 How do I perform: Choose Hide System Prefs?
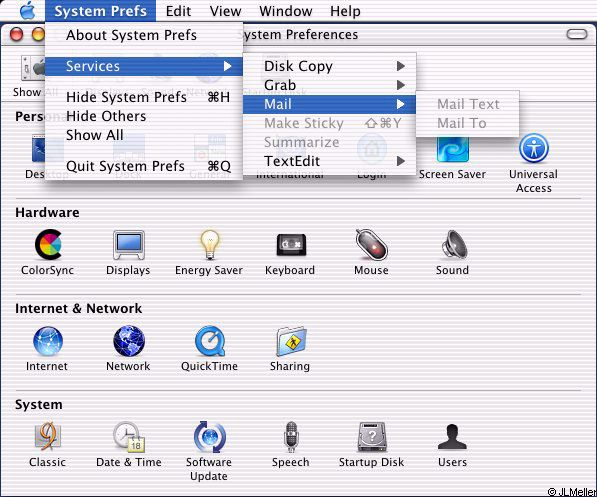[x=144, y=97]
